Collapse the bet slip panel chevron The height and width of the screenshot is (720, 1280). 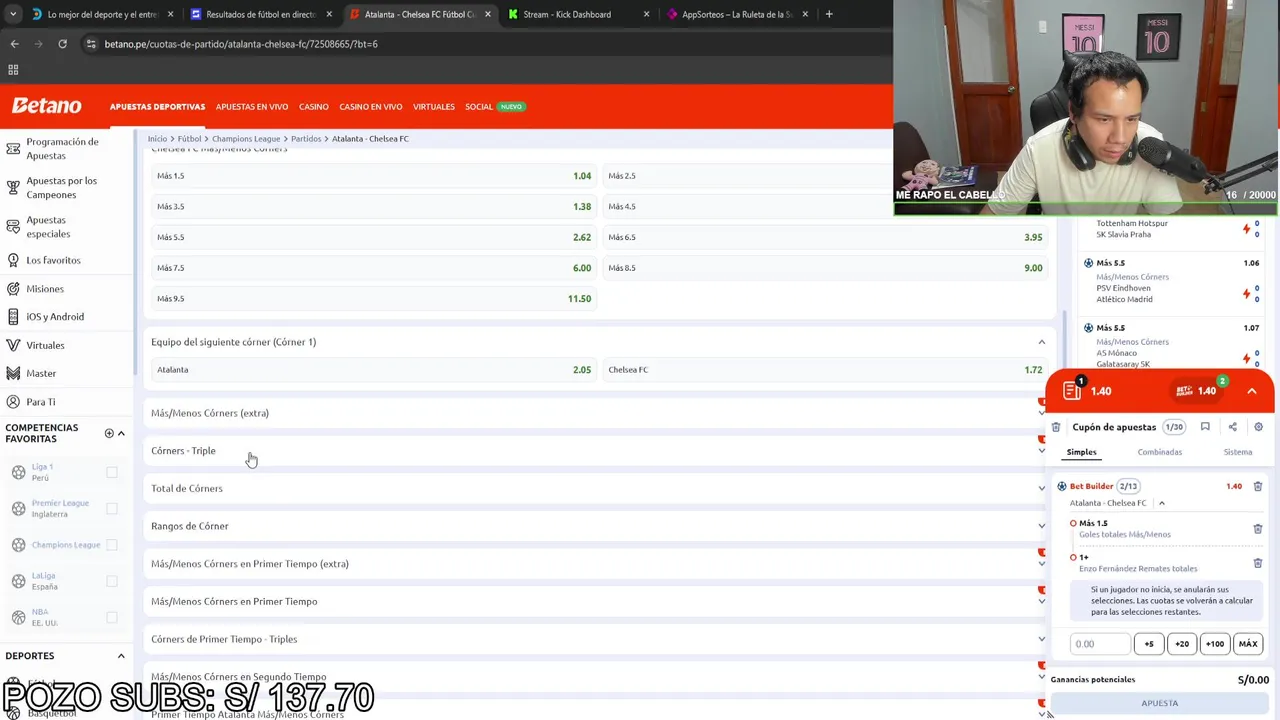[x=1251, y=391]
